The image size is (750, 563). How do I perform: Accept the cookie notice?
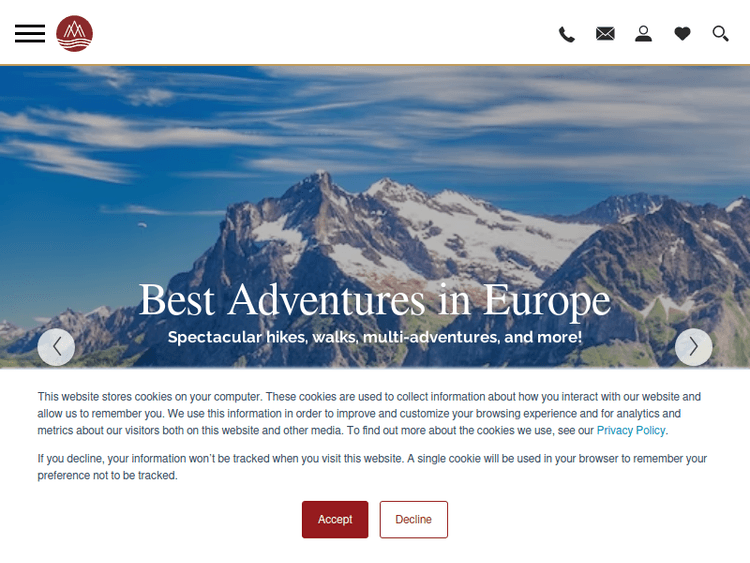[335, 519]
